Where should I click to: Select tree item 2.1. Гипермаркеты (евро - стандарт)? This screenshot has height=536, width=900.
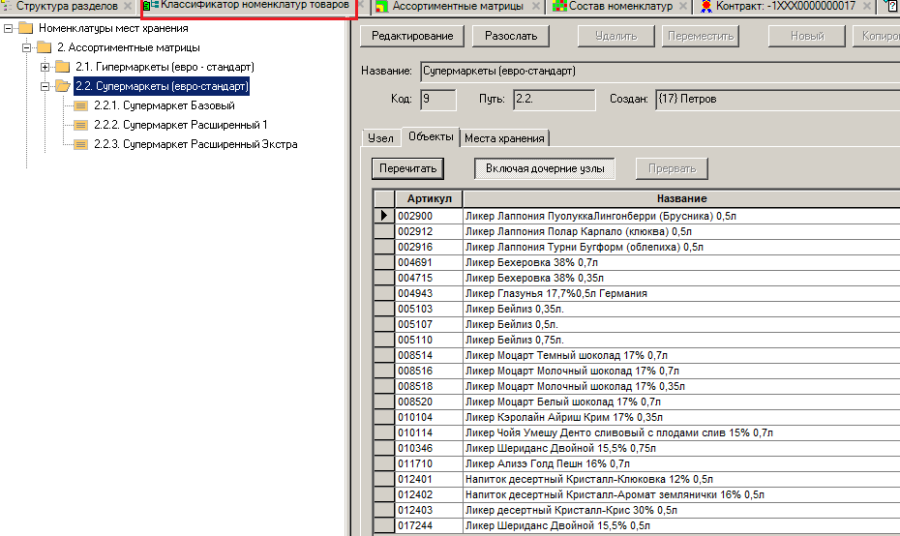coord(165,67)
